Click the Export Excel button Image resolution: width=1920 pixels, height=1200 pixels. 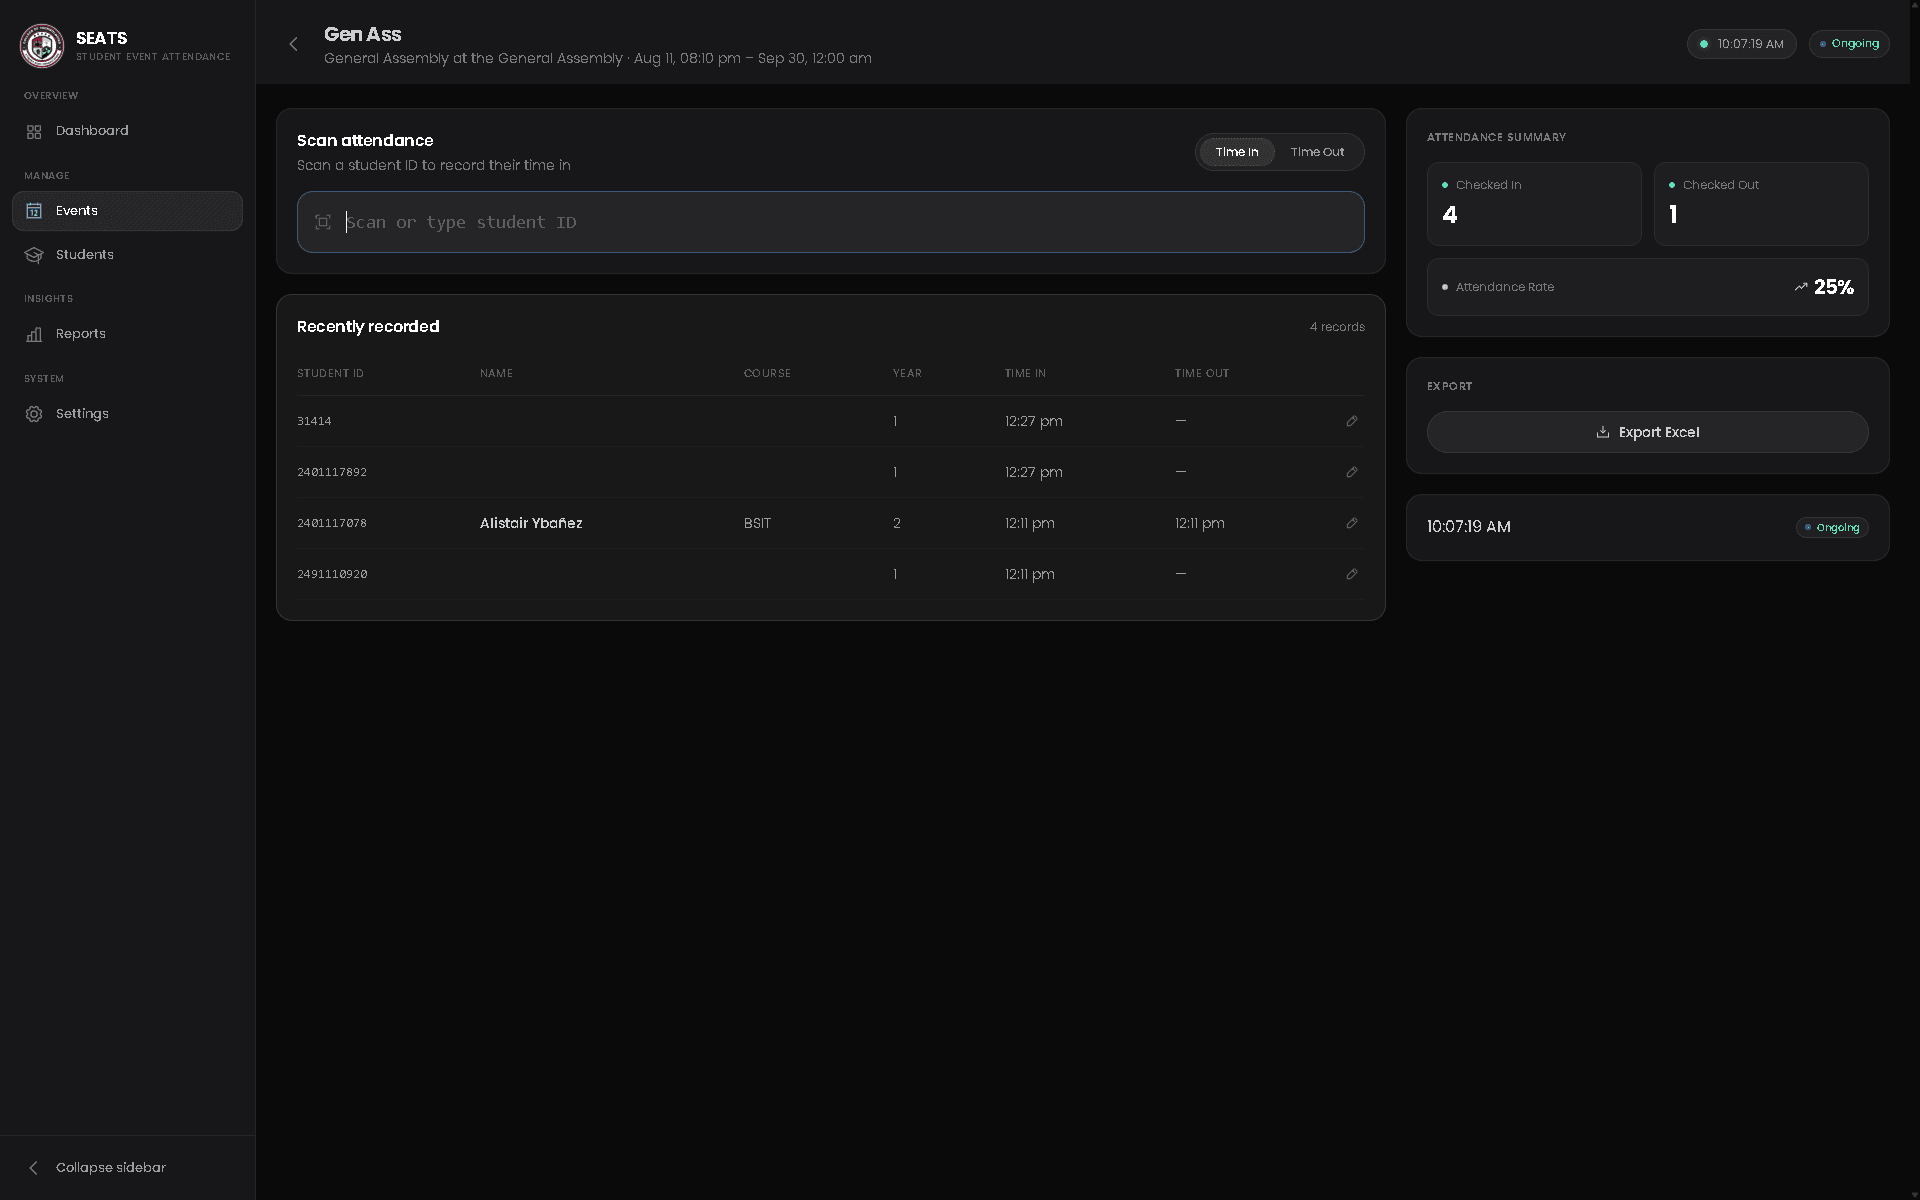coord(1647,432)
